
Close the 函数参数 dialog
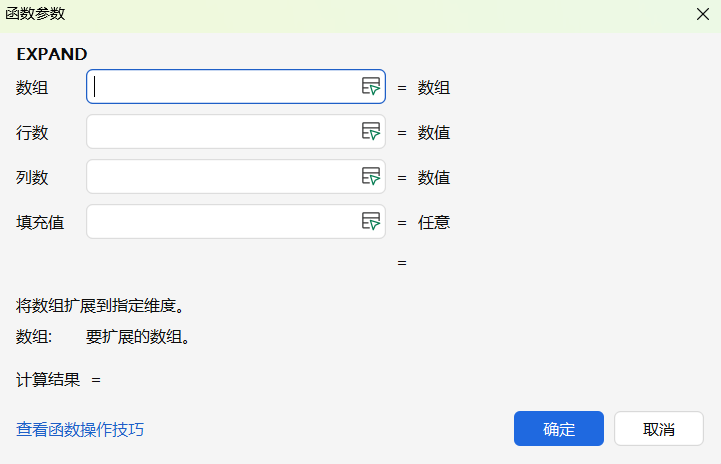703,15
